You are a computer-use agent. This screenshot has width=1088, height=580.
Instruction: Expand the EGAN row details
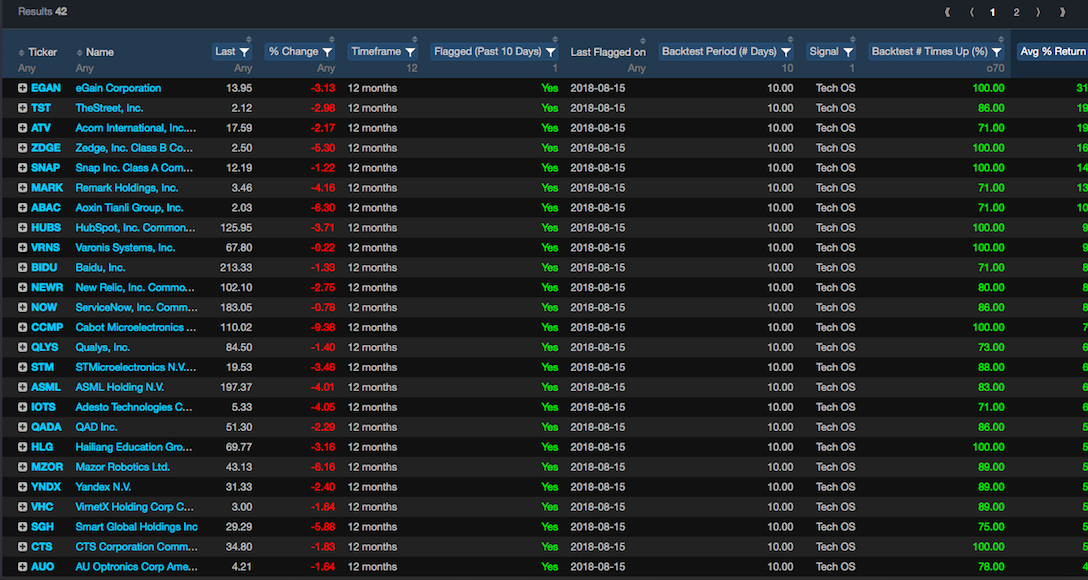(x=22, y=88)
